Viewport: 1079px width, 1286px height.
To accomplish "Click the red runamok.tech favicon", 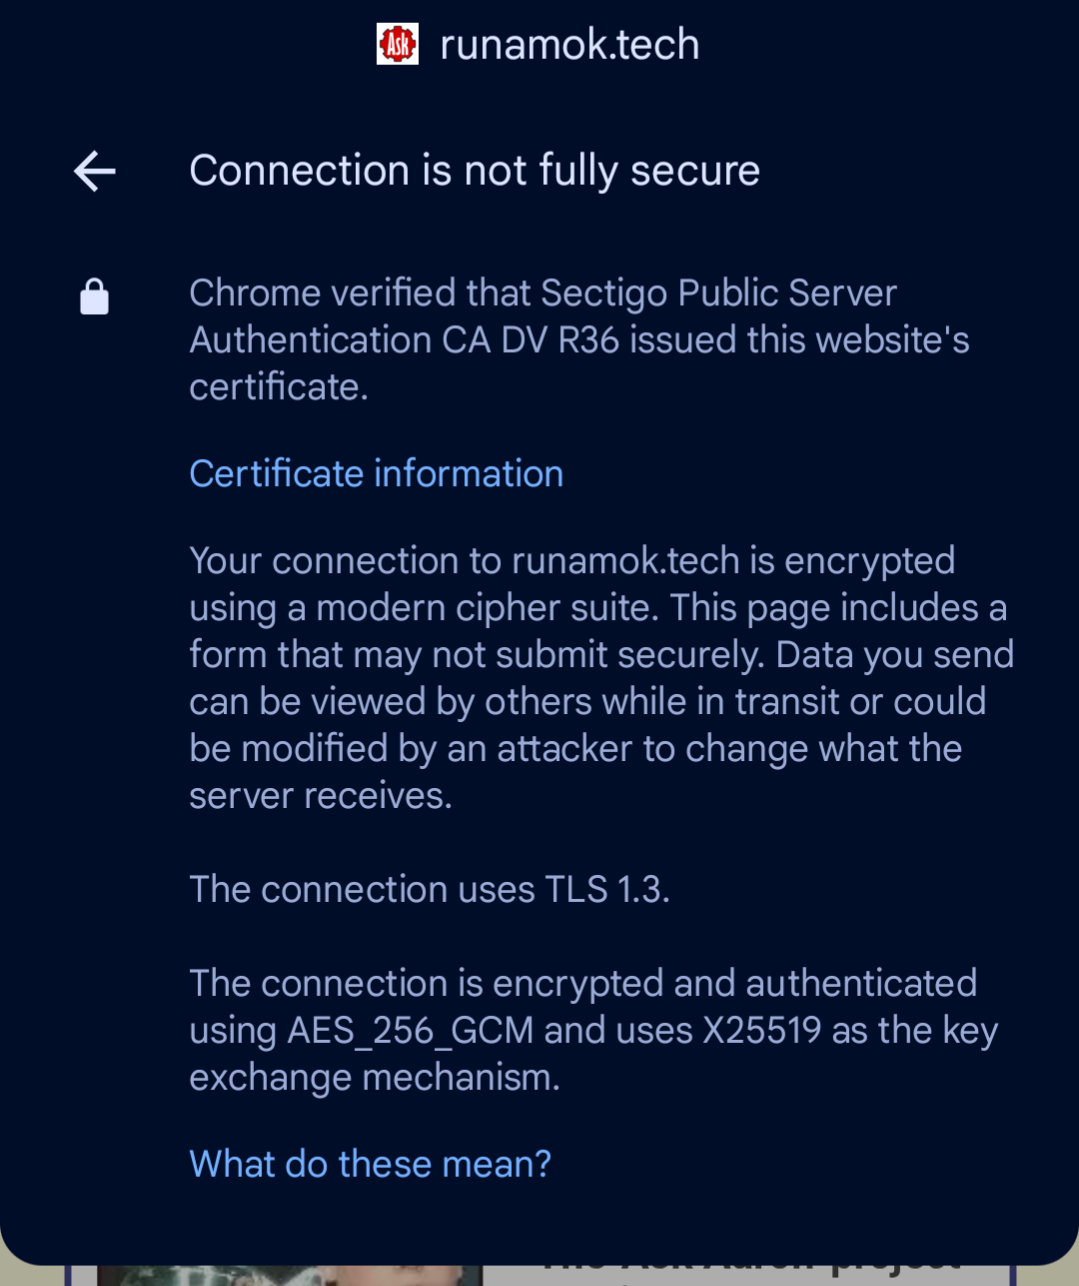I will click(397, 45).
